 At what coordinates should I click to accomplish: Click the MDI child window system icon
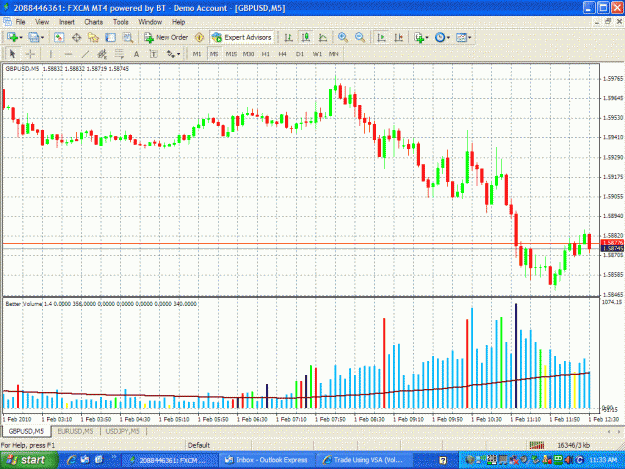coord(7,22)
